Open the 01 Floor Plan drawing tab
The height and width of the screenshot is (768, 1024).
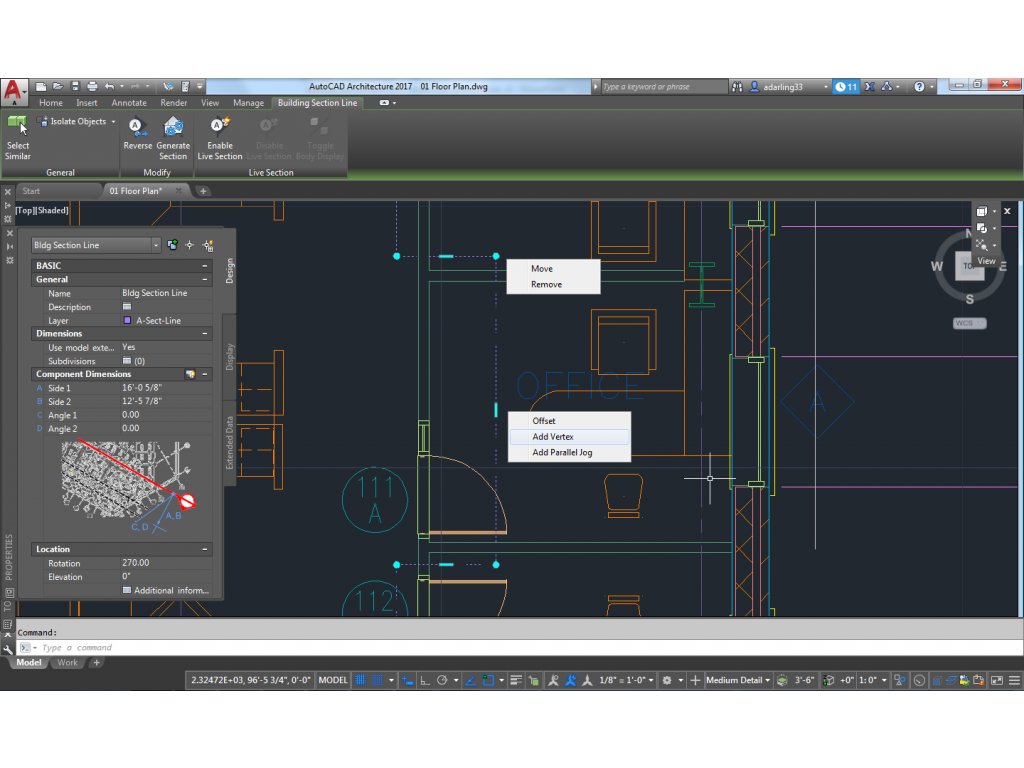pyautogui.click(x=136, y=191)
